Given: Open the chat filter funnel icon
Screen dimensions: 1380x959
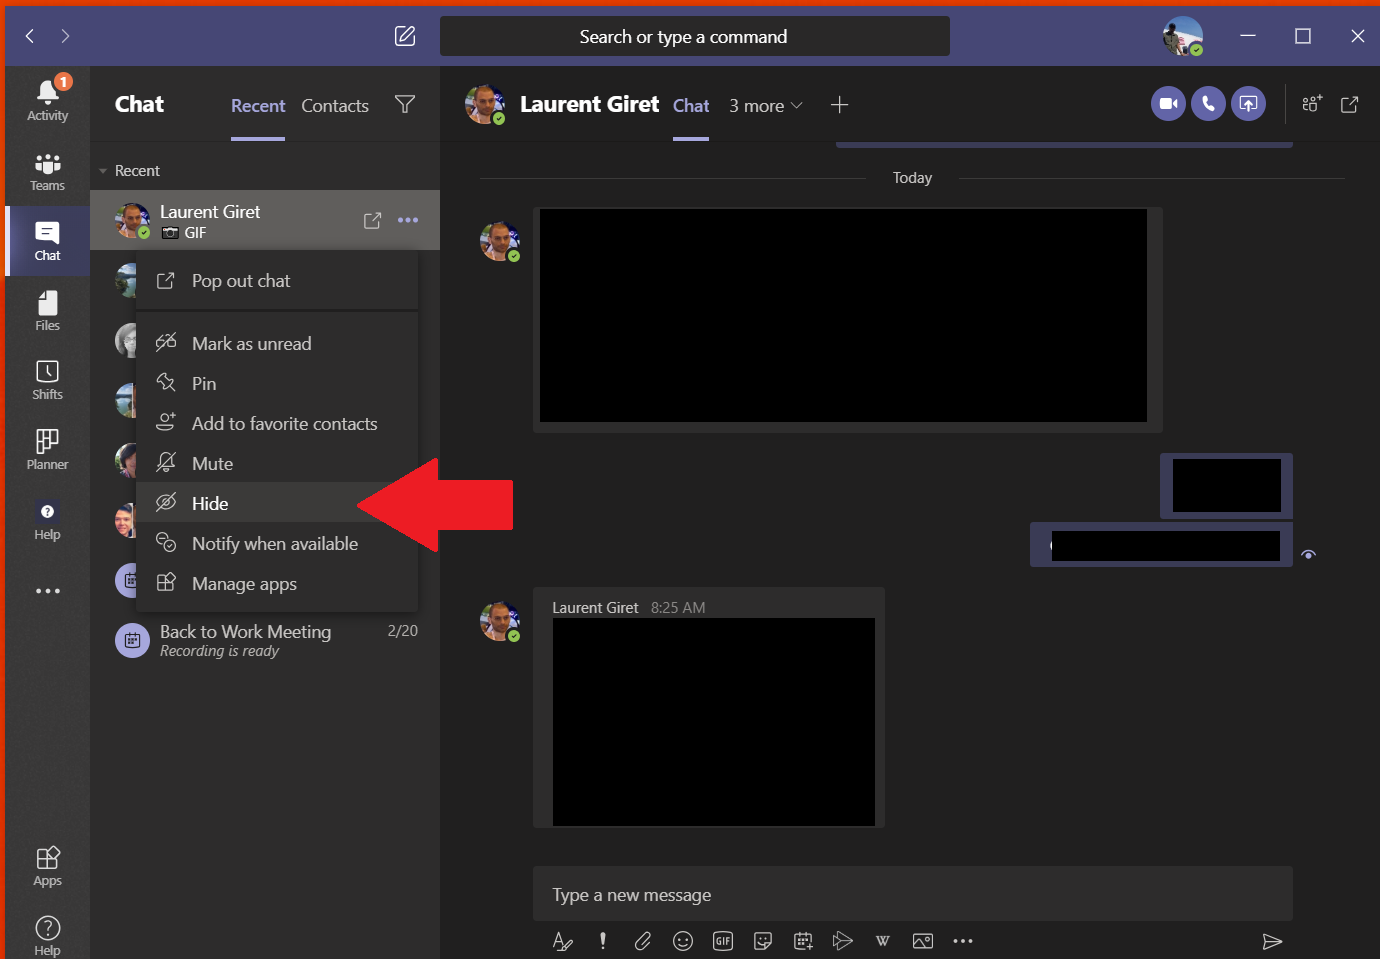Looking at the screenshot, I should coord(405,104).
